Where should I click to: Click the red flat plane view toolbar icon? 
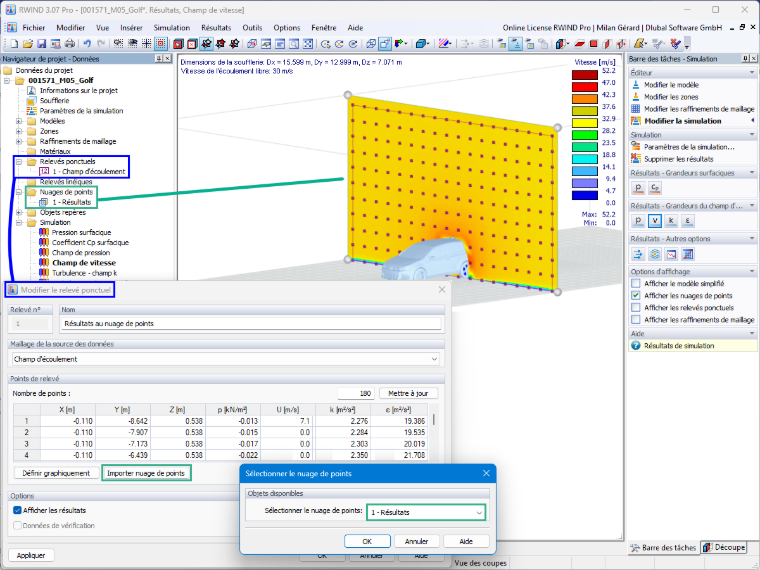(x=580, y=44)
